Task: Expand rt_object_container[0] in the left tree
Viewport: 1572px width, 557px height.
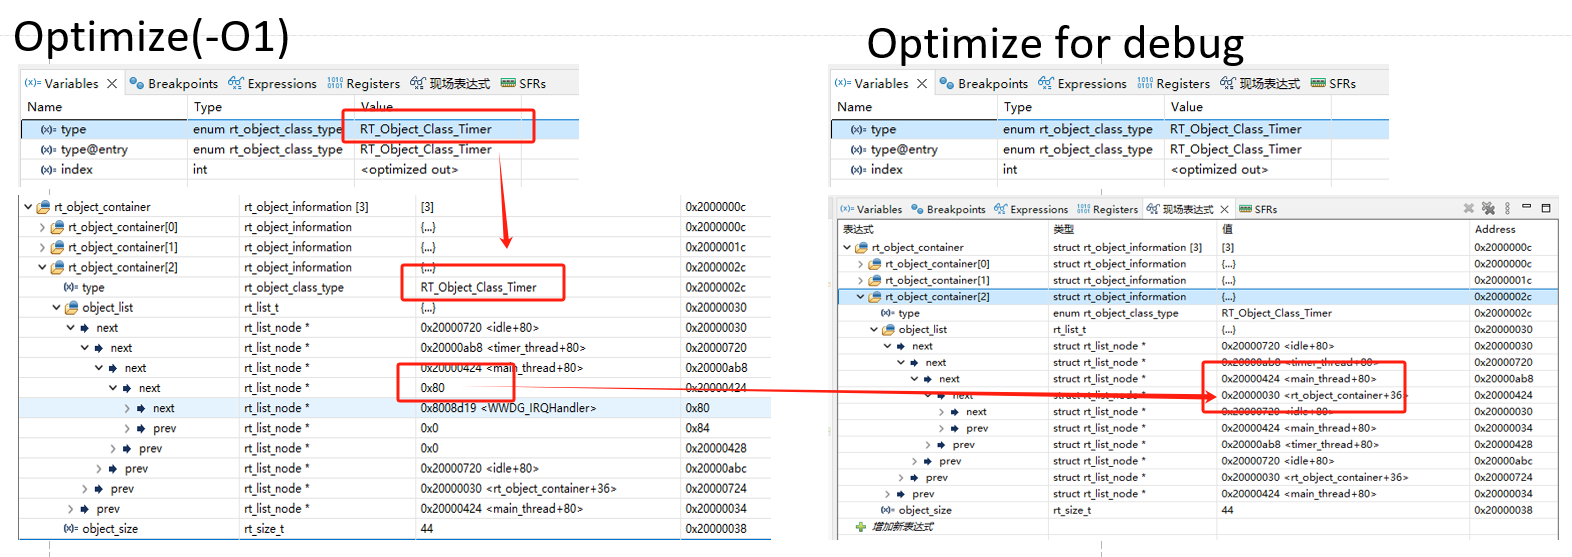Action: [42, 228]
